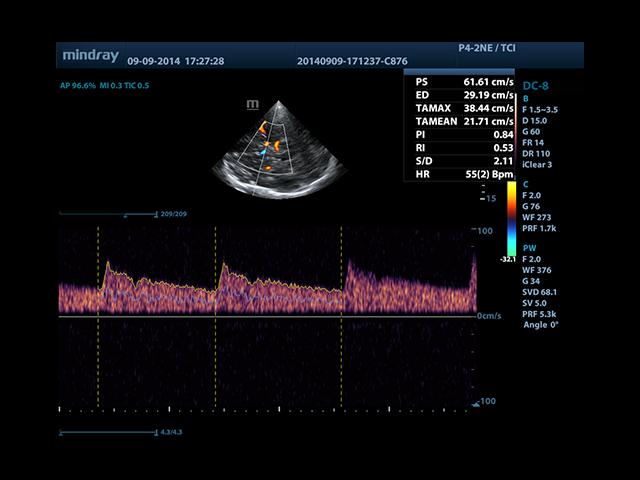The height and width of the screenshot is (480, 640).
Task: Click the Angle 0° parameter
Action: [542, 325]
